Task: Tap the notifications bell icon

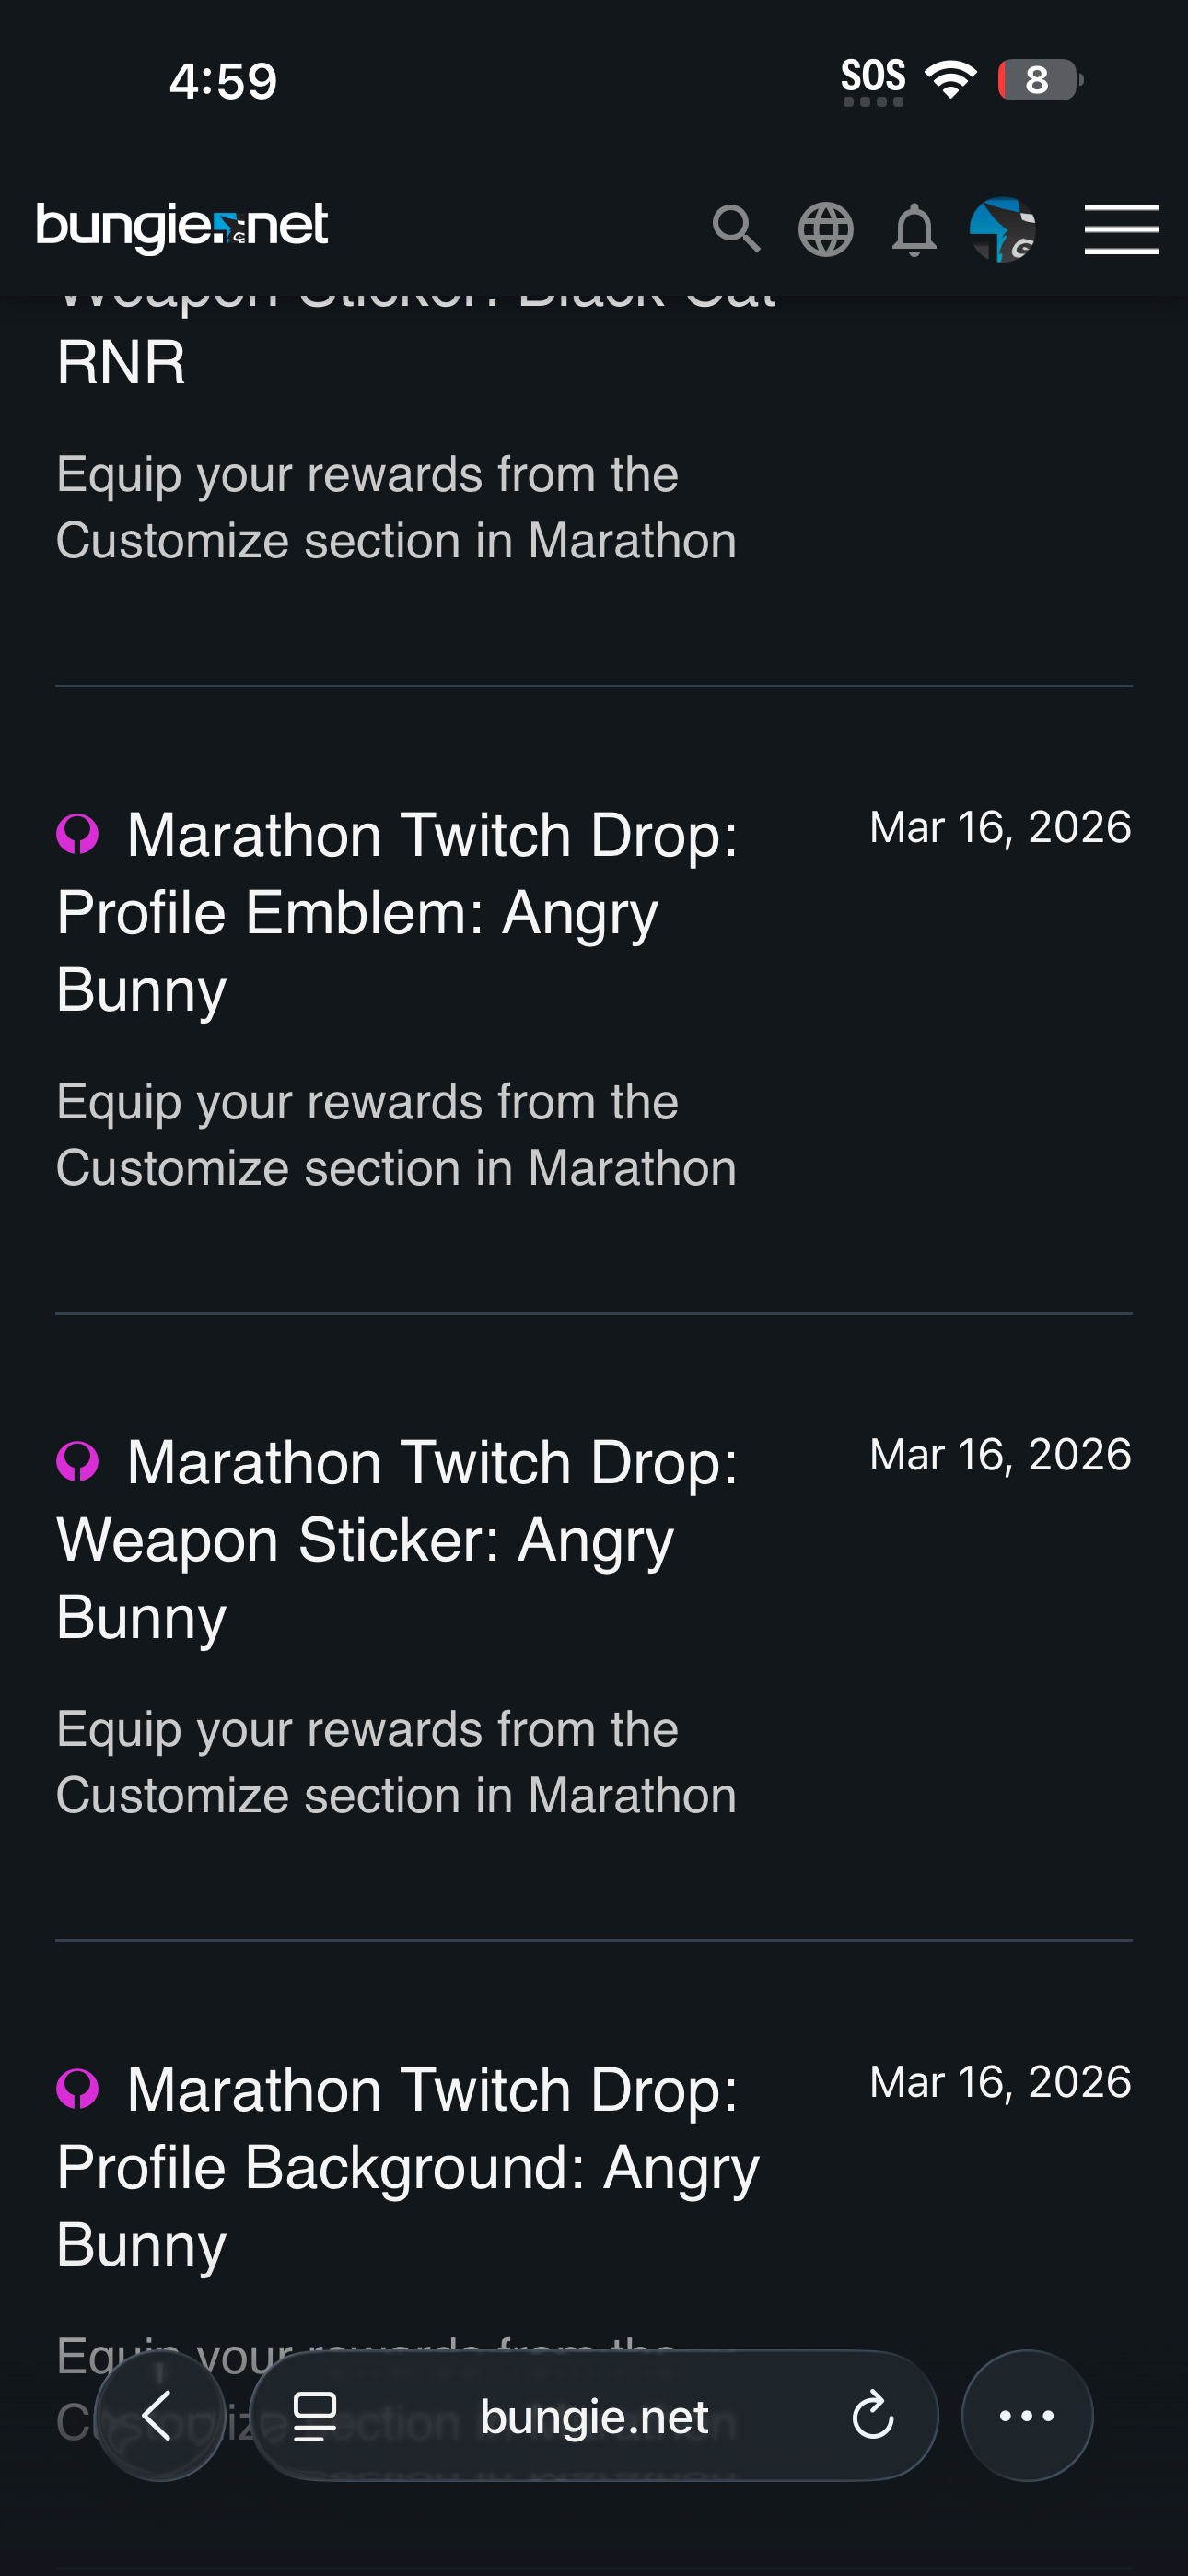Action: (x=913, y=229)
